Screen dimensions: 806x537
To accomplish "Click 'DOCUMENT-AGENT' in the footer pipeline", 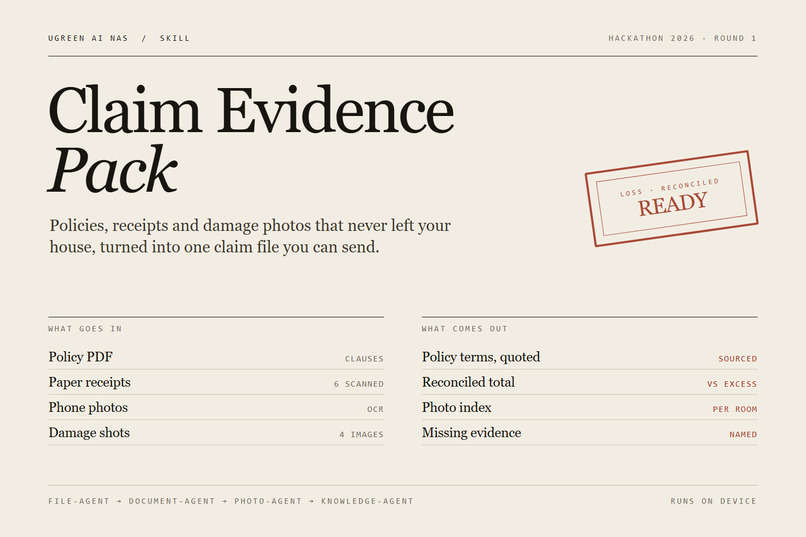I will (172, 501).
